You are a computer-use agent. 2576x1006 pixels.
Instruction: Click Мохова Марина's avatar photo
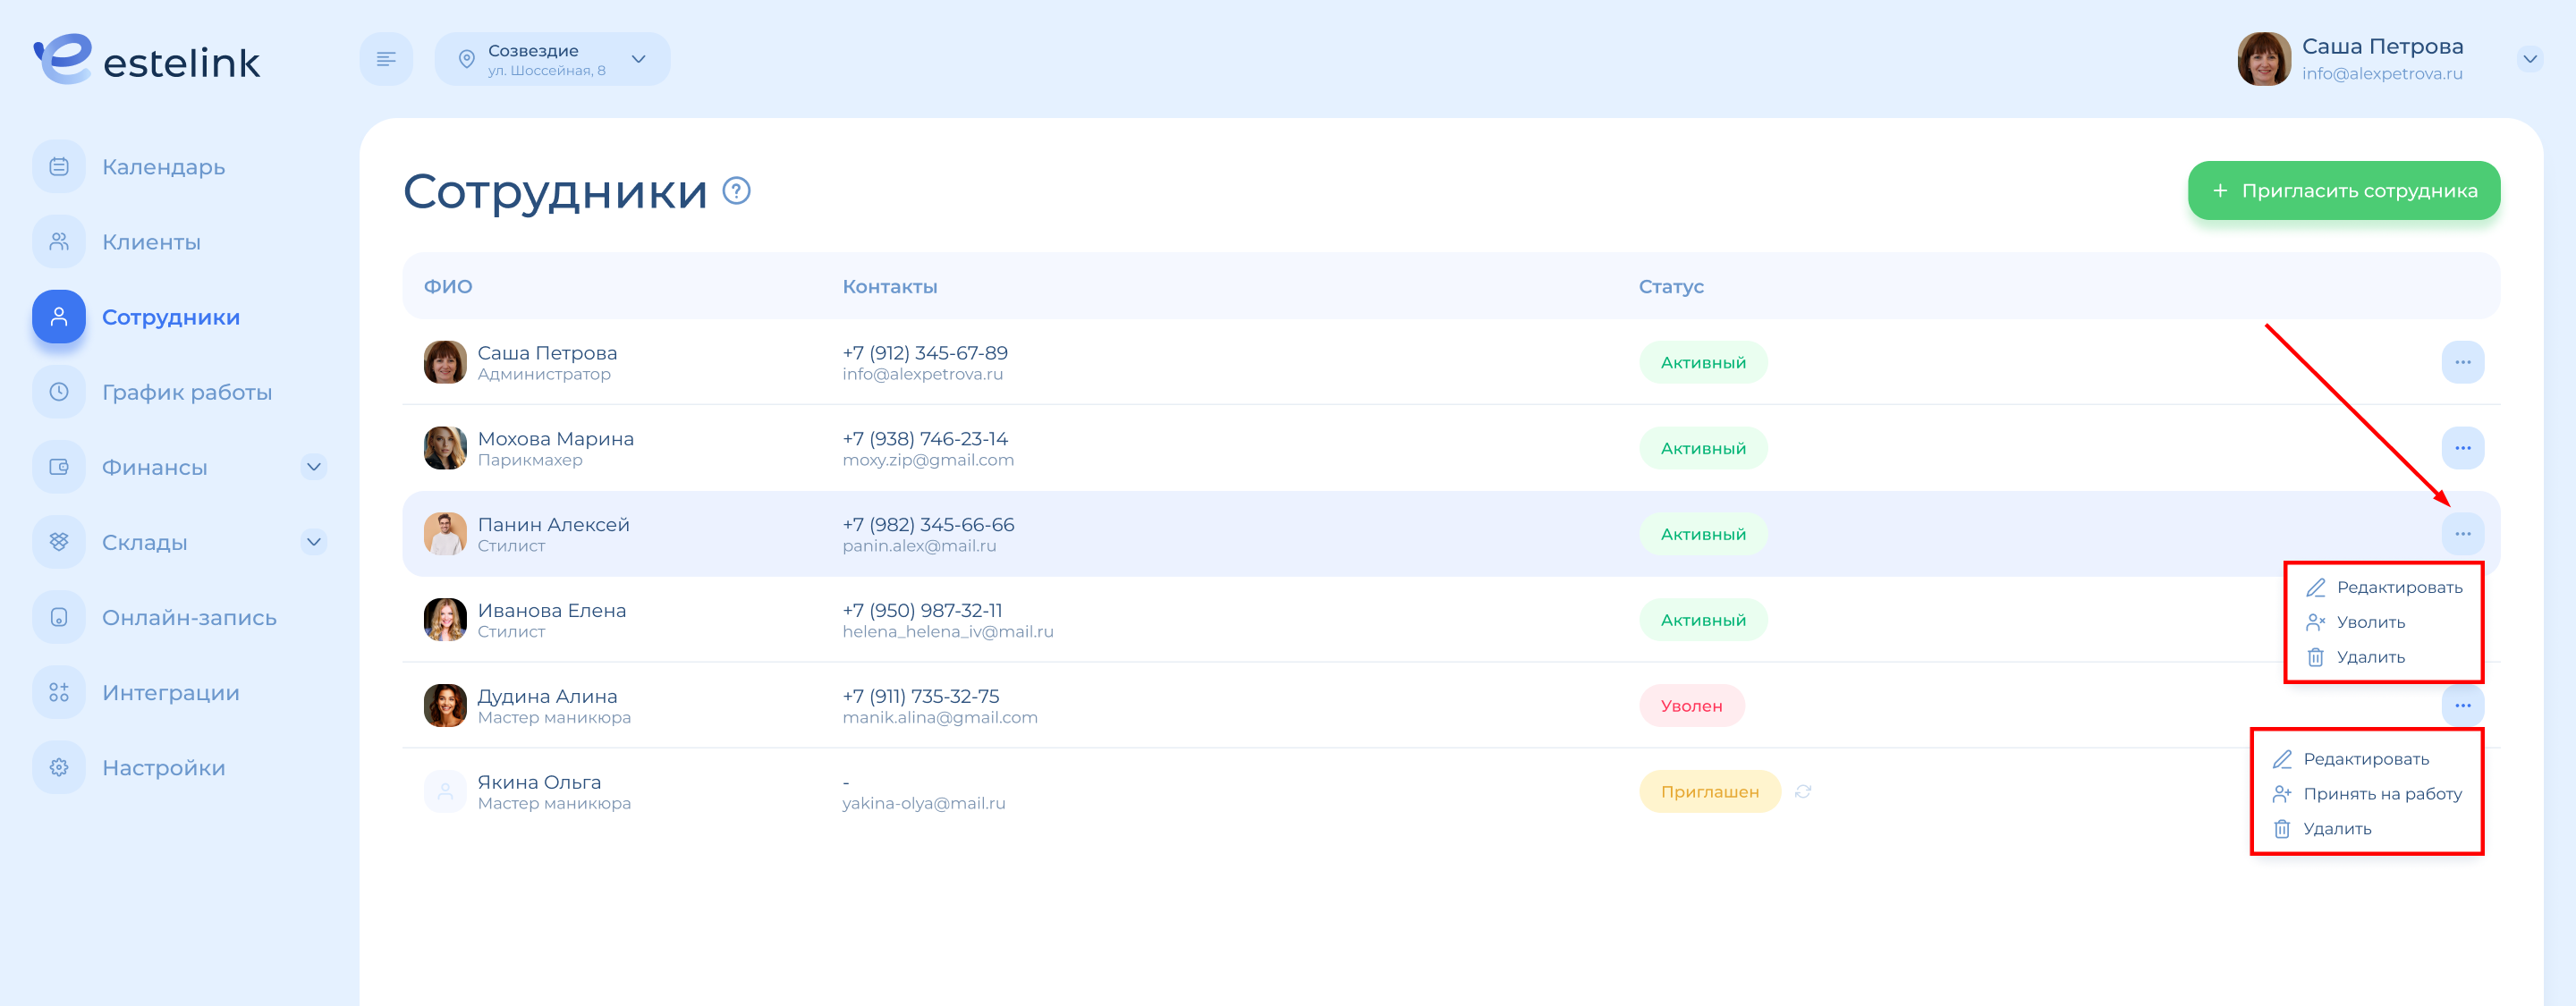coord(445,448)
